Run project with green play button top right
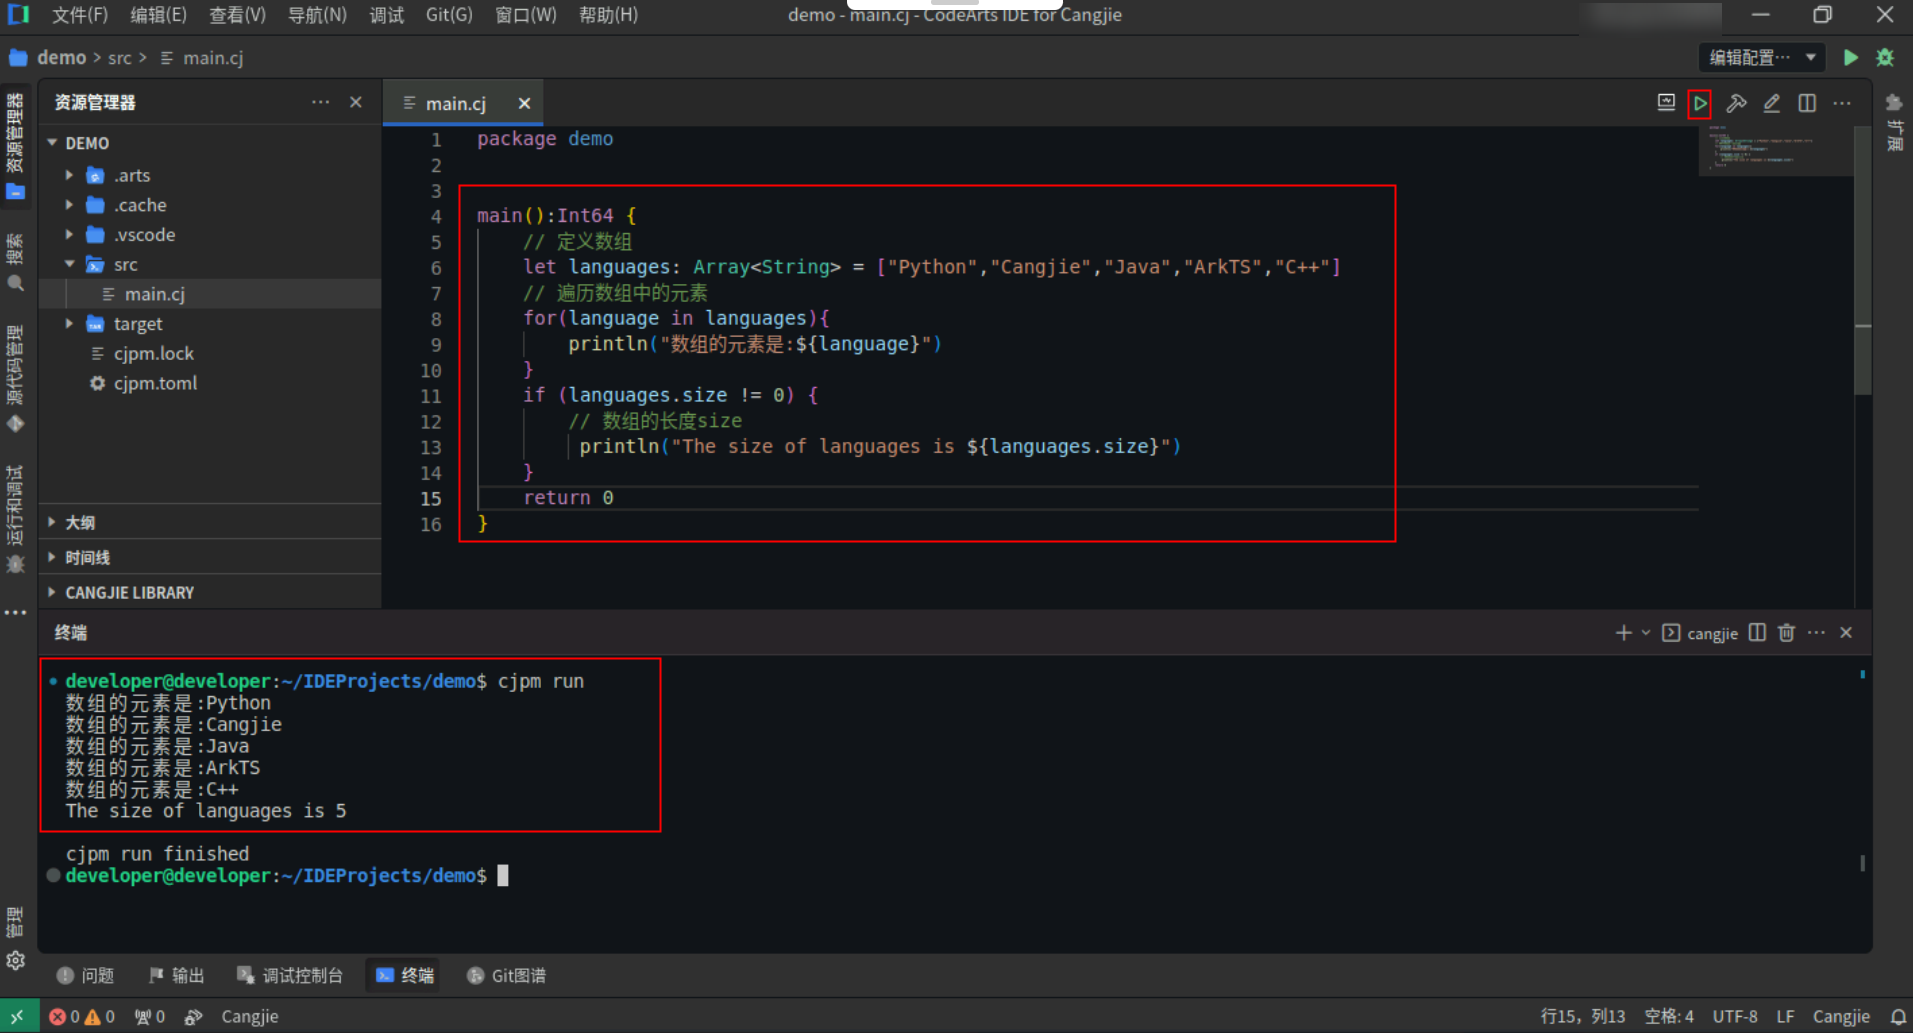The image size is (1913, 1033). click(1851, 57)
